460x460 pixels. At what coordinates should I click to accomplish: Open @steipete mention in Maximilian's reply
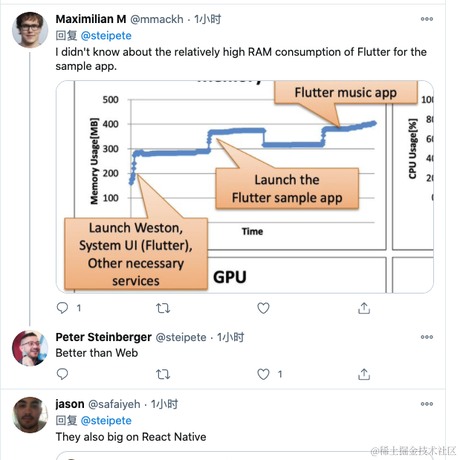tap(106, 36)
